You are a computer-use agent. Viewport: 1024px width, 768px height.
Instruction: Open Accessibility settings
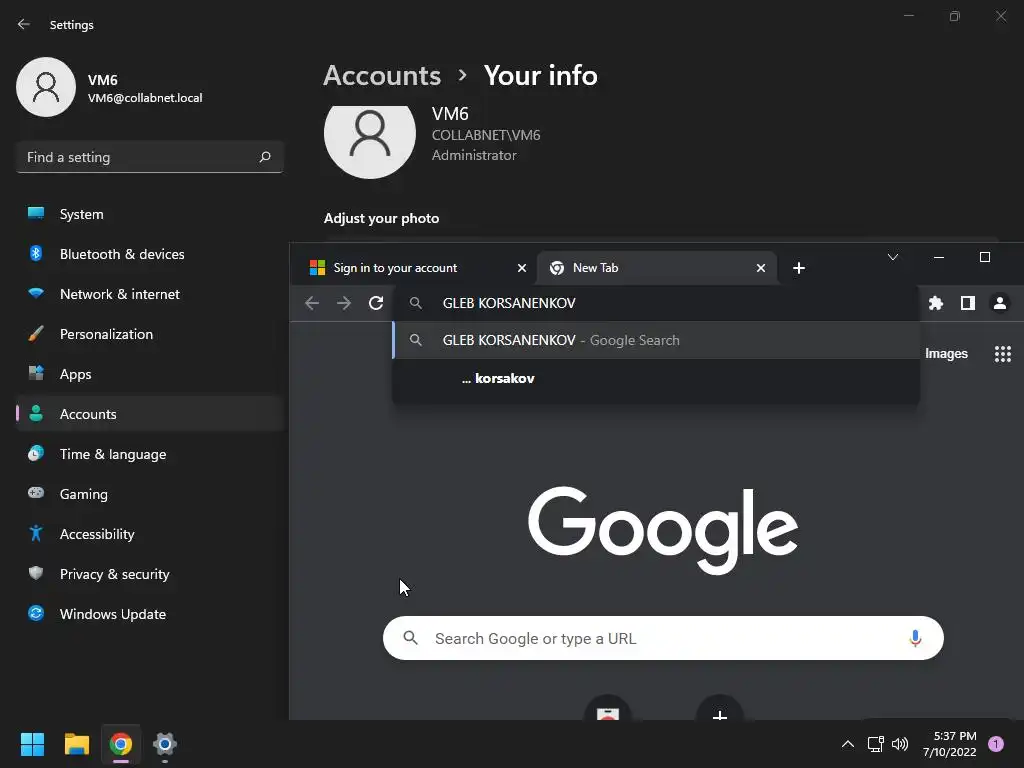click(150, 534)
